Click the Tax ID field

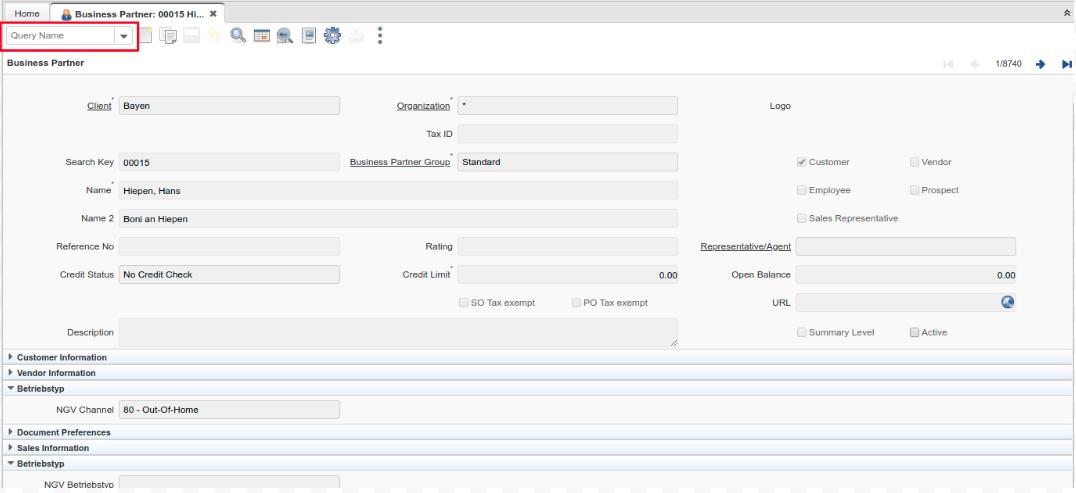568,134
